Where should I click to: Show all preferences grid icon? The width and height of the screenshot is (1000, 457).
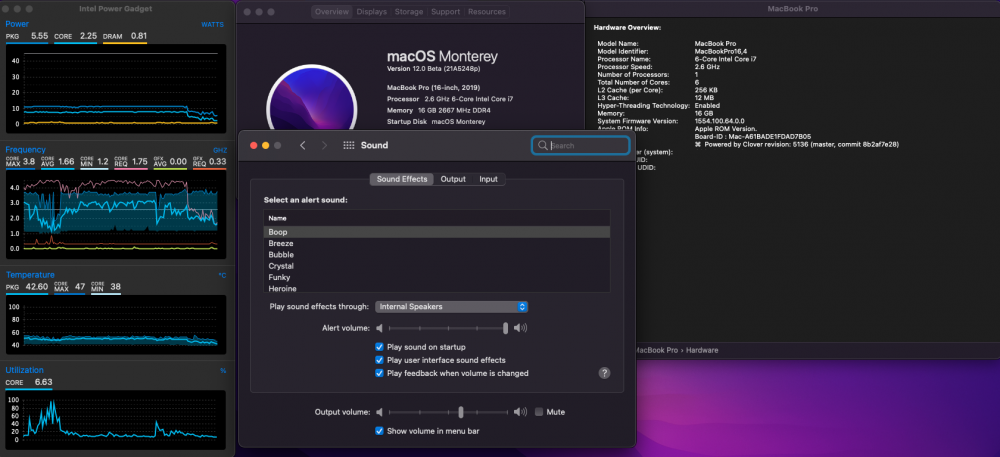(349, 145)
